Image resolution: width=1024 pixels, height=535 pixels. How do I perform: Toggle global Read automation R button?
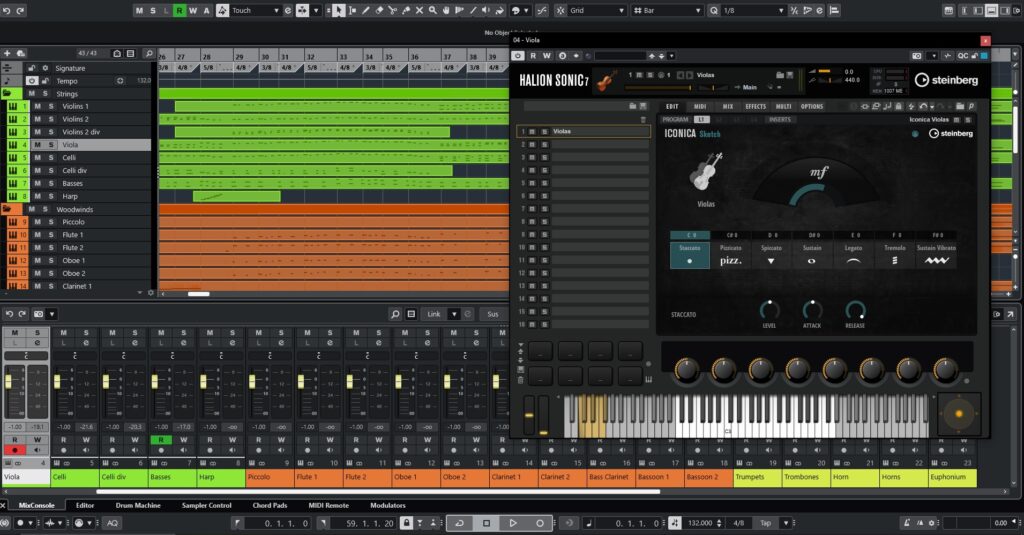point(179,10)
